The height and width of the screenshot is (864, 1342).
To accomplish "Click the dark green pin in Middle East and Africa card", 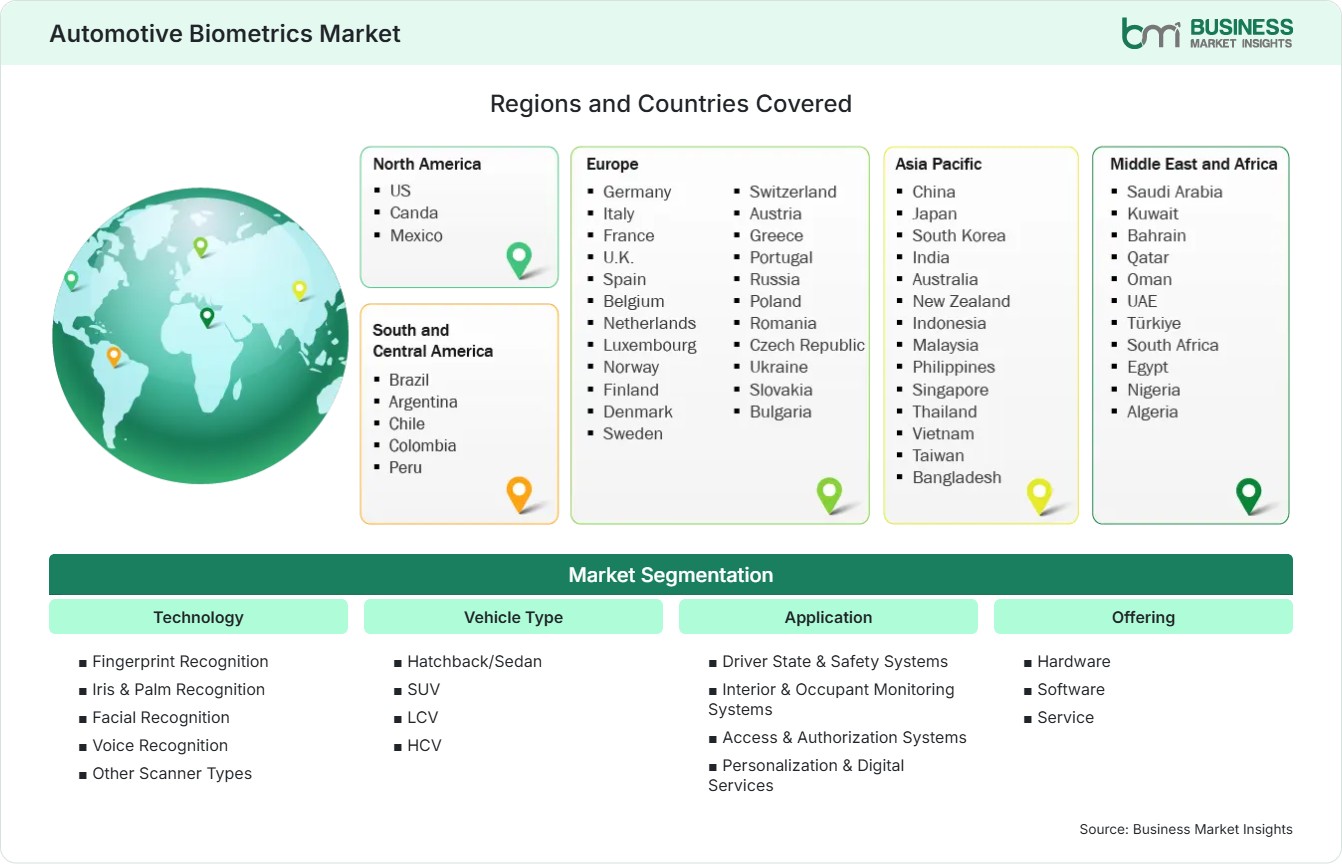I will [x=1249, y=496].
